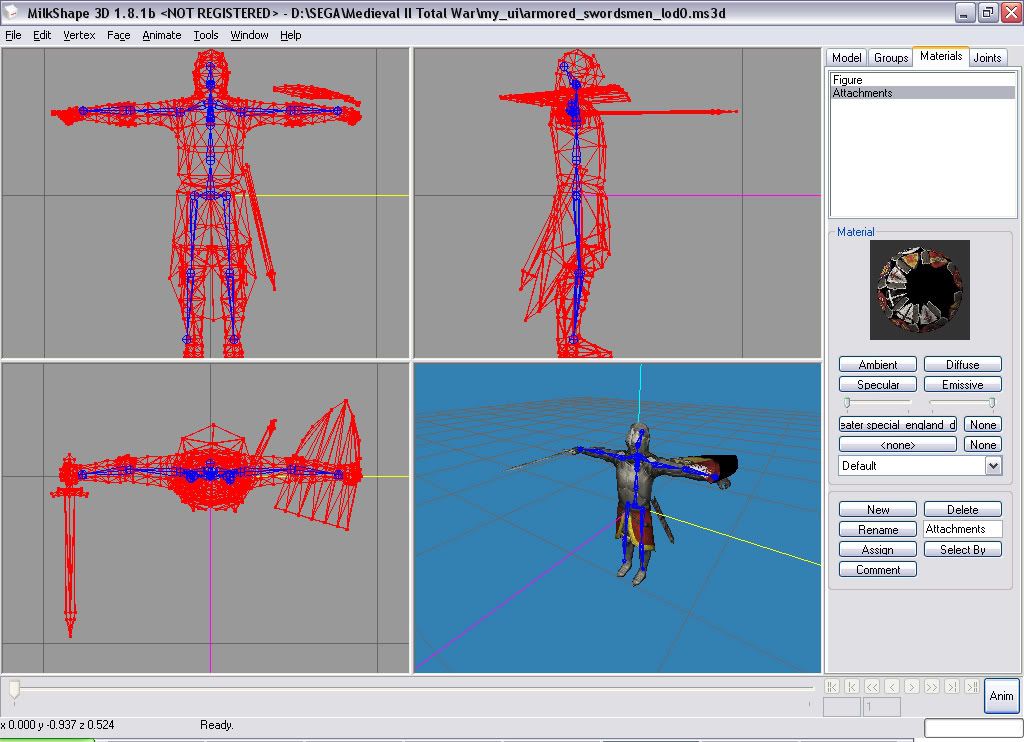
Task: Click None beside the <none> alphamap
Action: coord(983,445)
